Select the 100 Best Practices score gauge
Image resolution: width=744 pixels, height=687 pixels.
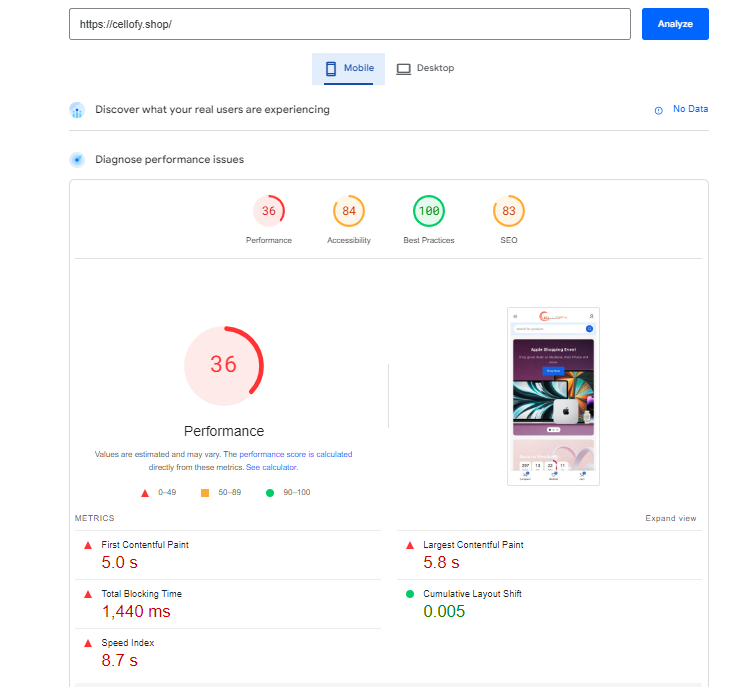[x=429, y=211]
